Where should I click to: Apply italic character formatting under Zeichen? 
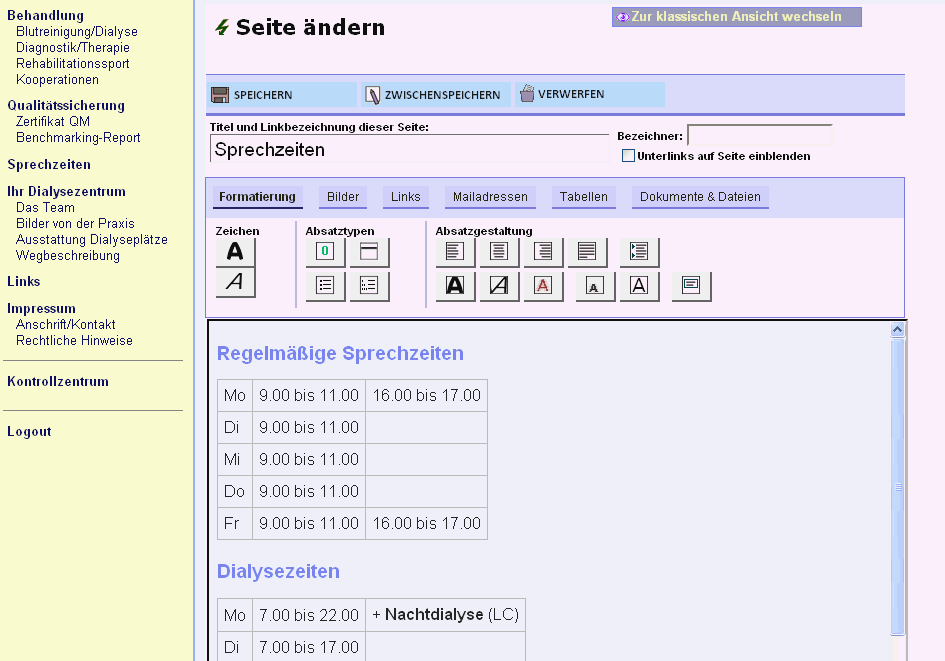coord(235,282)
